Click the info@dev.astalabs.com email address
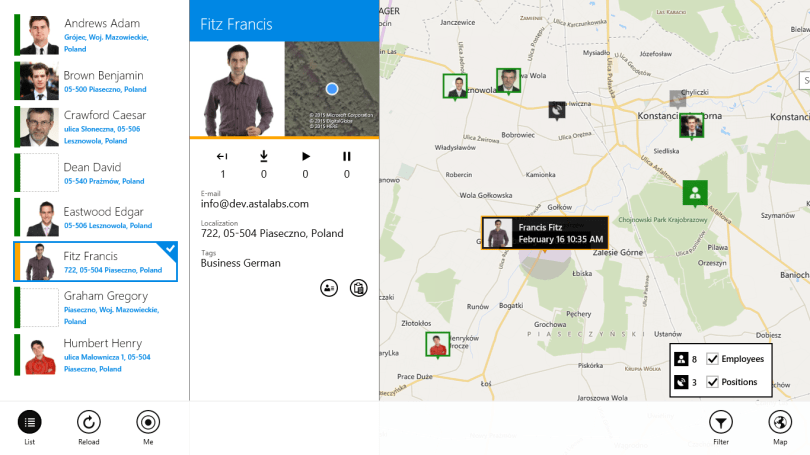810x455 pixels. point(255,204)
